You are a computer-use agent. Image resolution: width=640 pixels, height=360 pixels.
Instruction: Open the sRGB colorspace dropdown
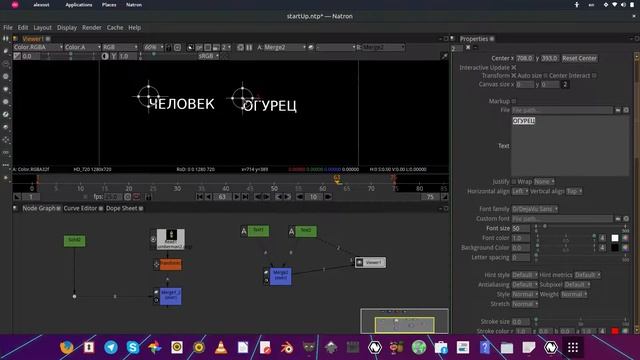[x=209, y=56]
